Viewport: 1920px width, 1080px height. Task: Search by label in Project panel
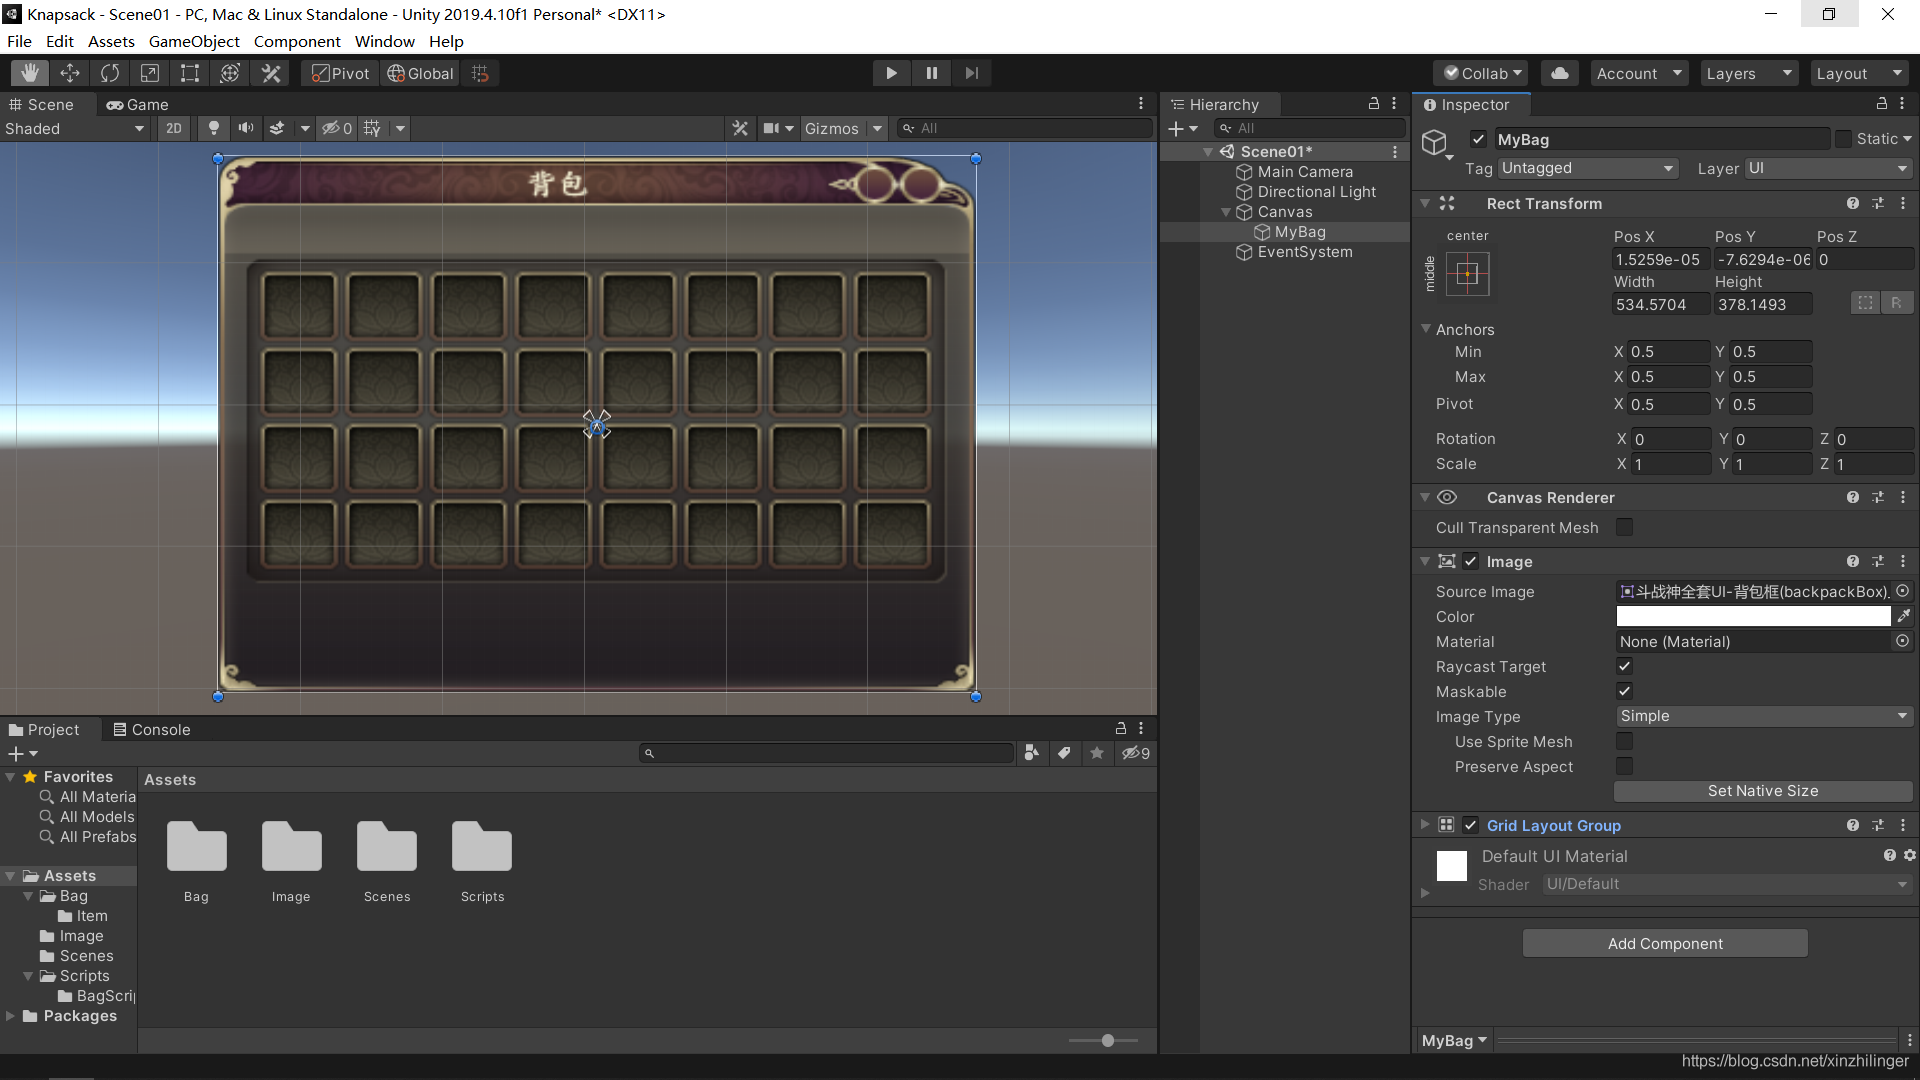tap(1064, 753)
